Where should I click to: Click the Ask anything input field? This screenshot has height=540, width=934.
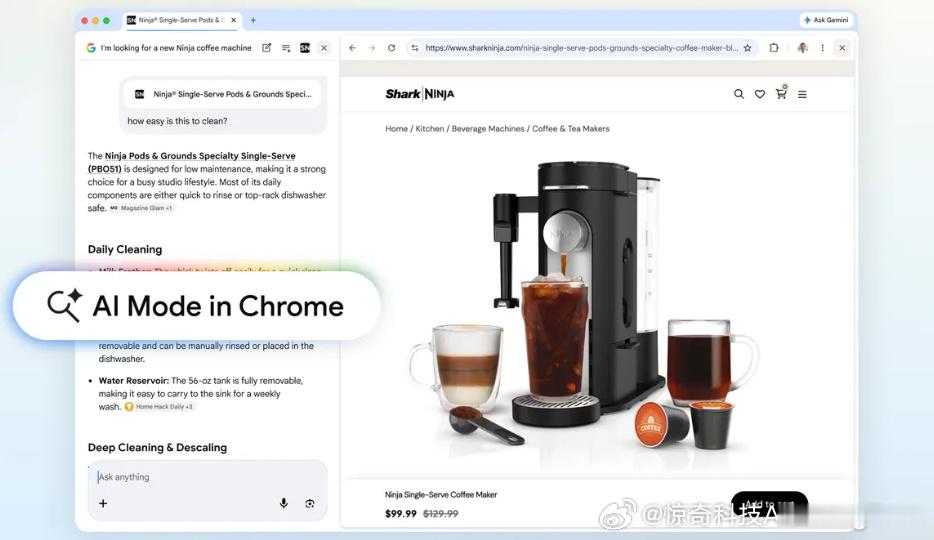[207, 477]
